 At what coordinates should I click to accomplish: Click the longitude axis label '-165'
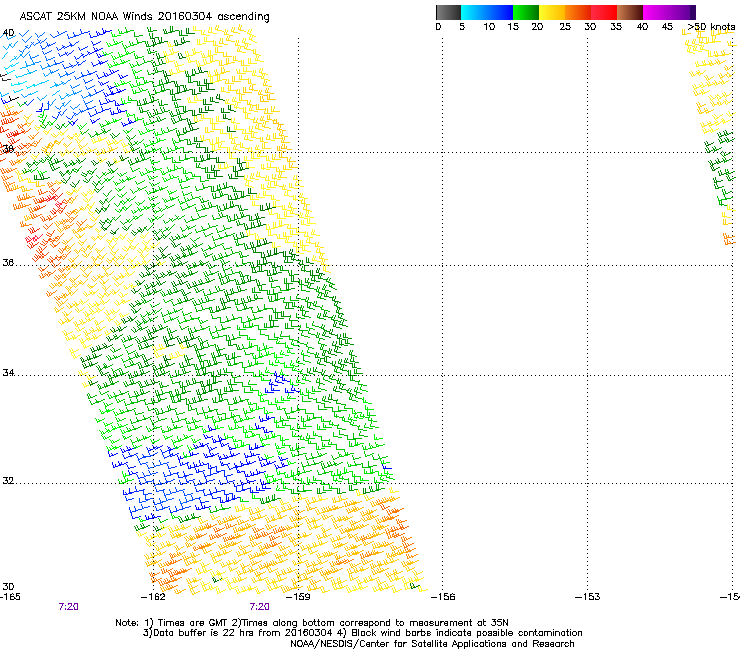coord(10,597)
